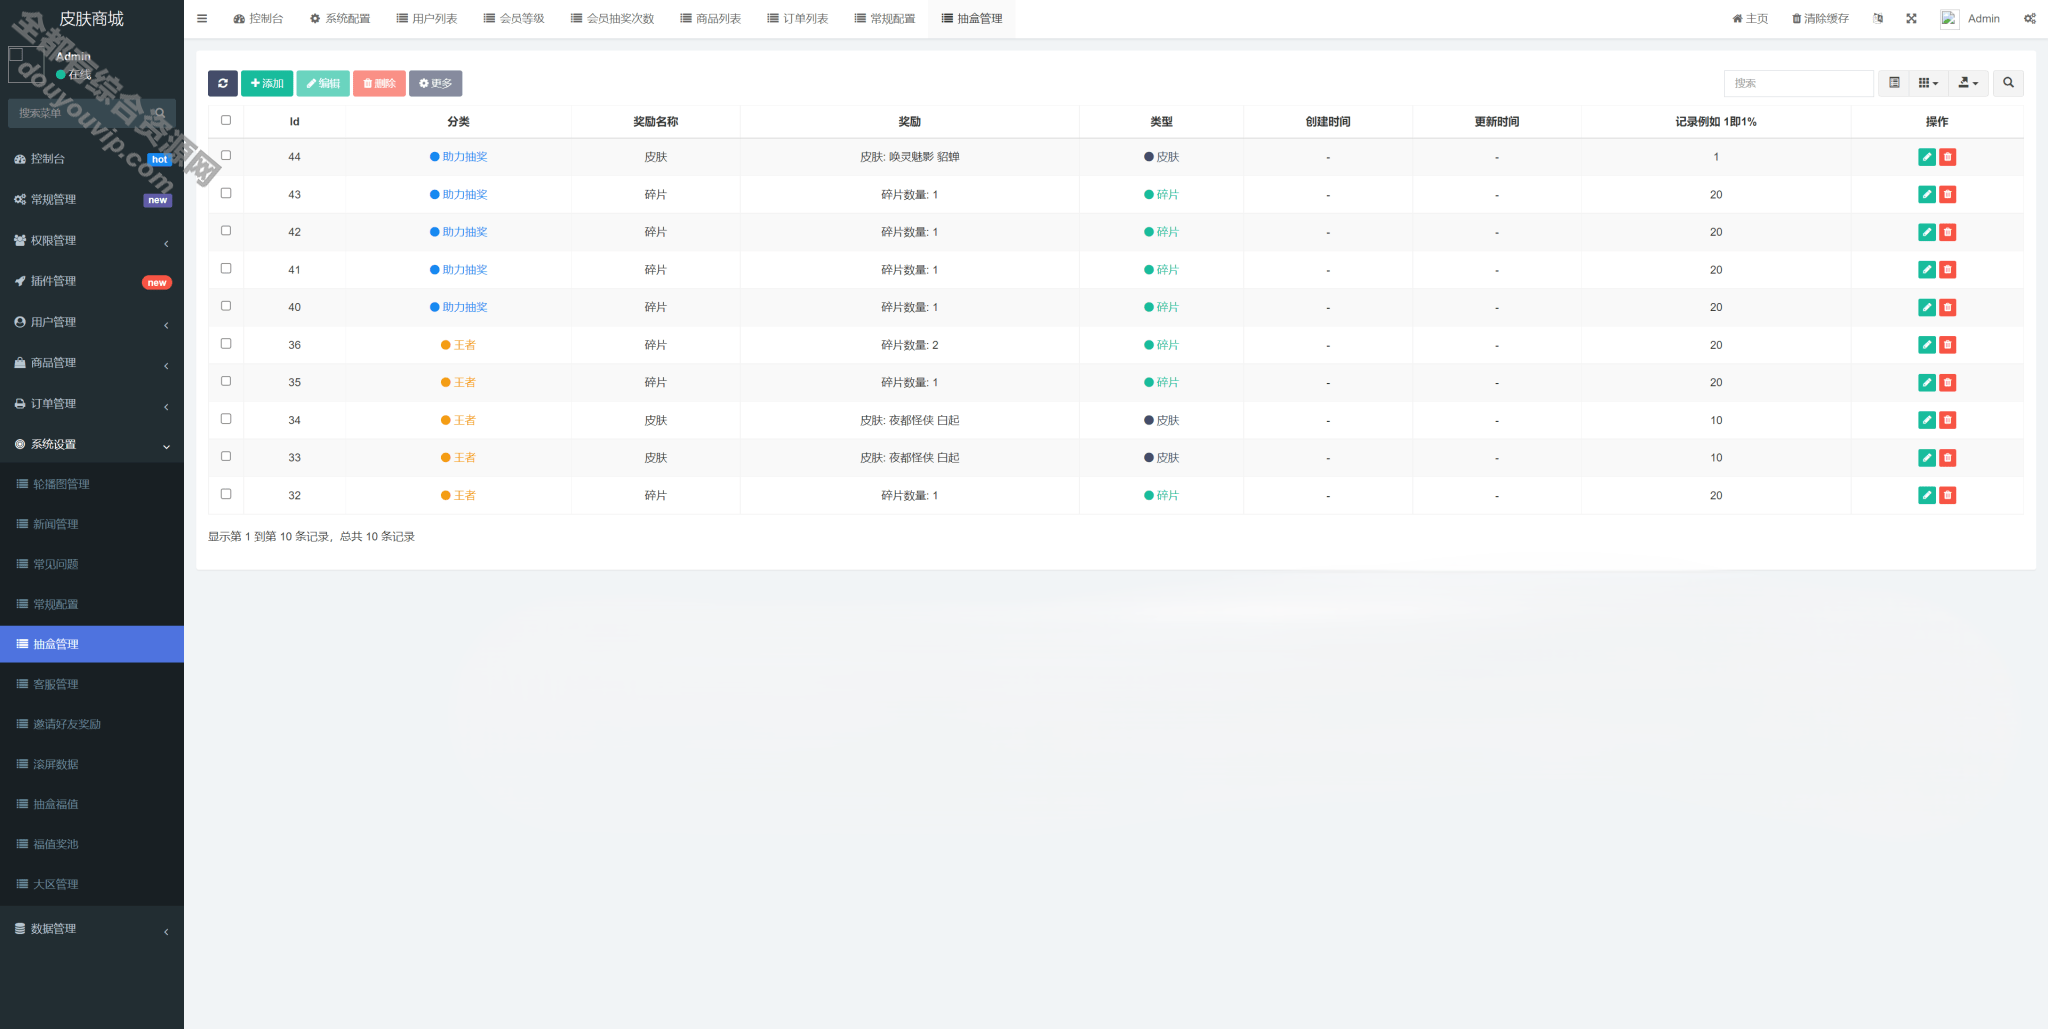The height and width of the screenshot is (1029, 2048).
Task: Click the language switch icon in top bar
Action: click(x=1878, y=18)
